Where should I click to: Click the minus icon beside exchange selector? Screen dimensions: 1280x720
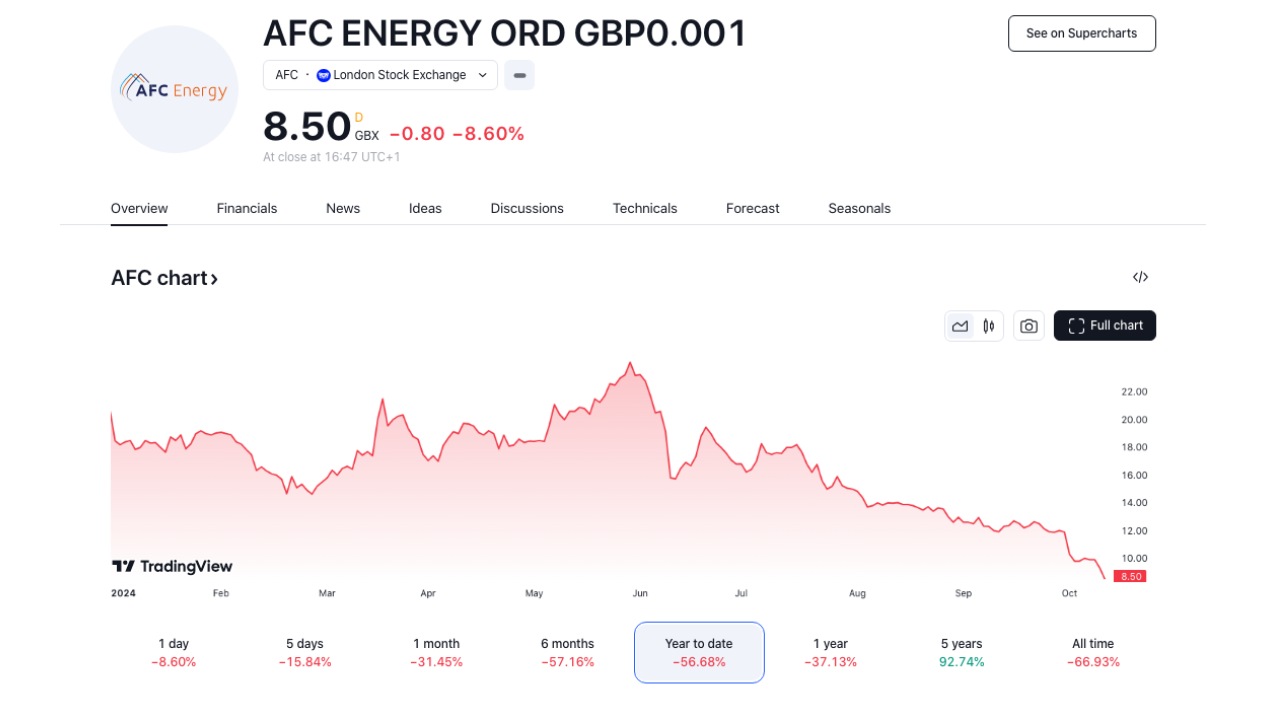coord(519,75)
